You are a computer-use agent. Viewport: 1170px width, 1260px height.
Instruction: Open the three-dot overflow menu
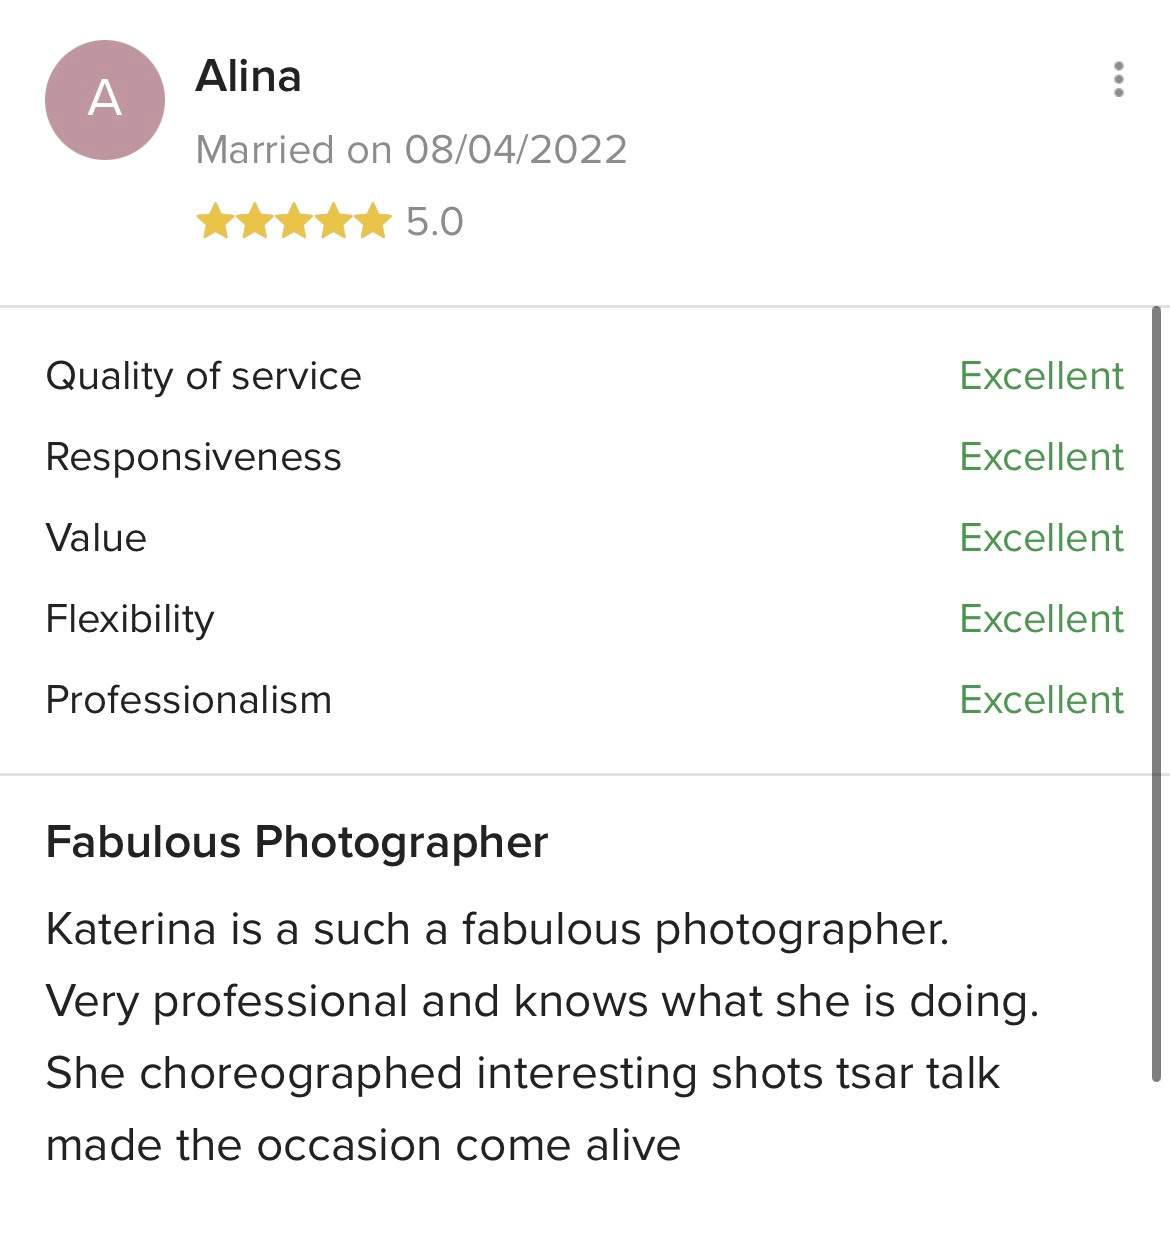click(1118, 80)
